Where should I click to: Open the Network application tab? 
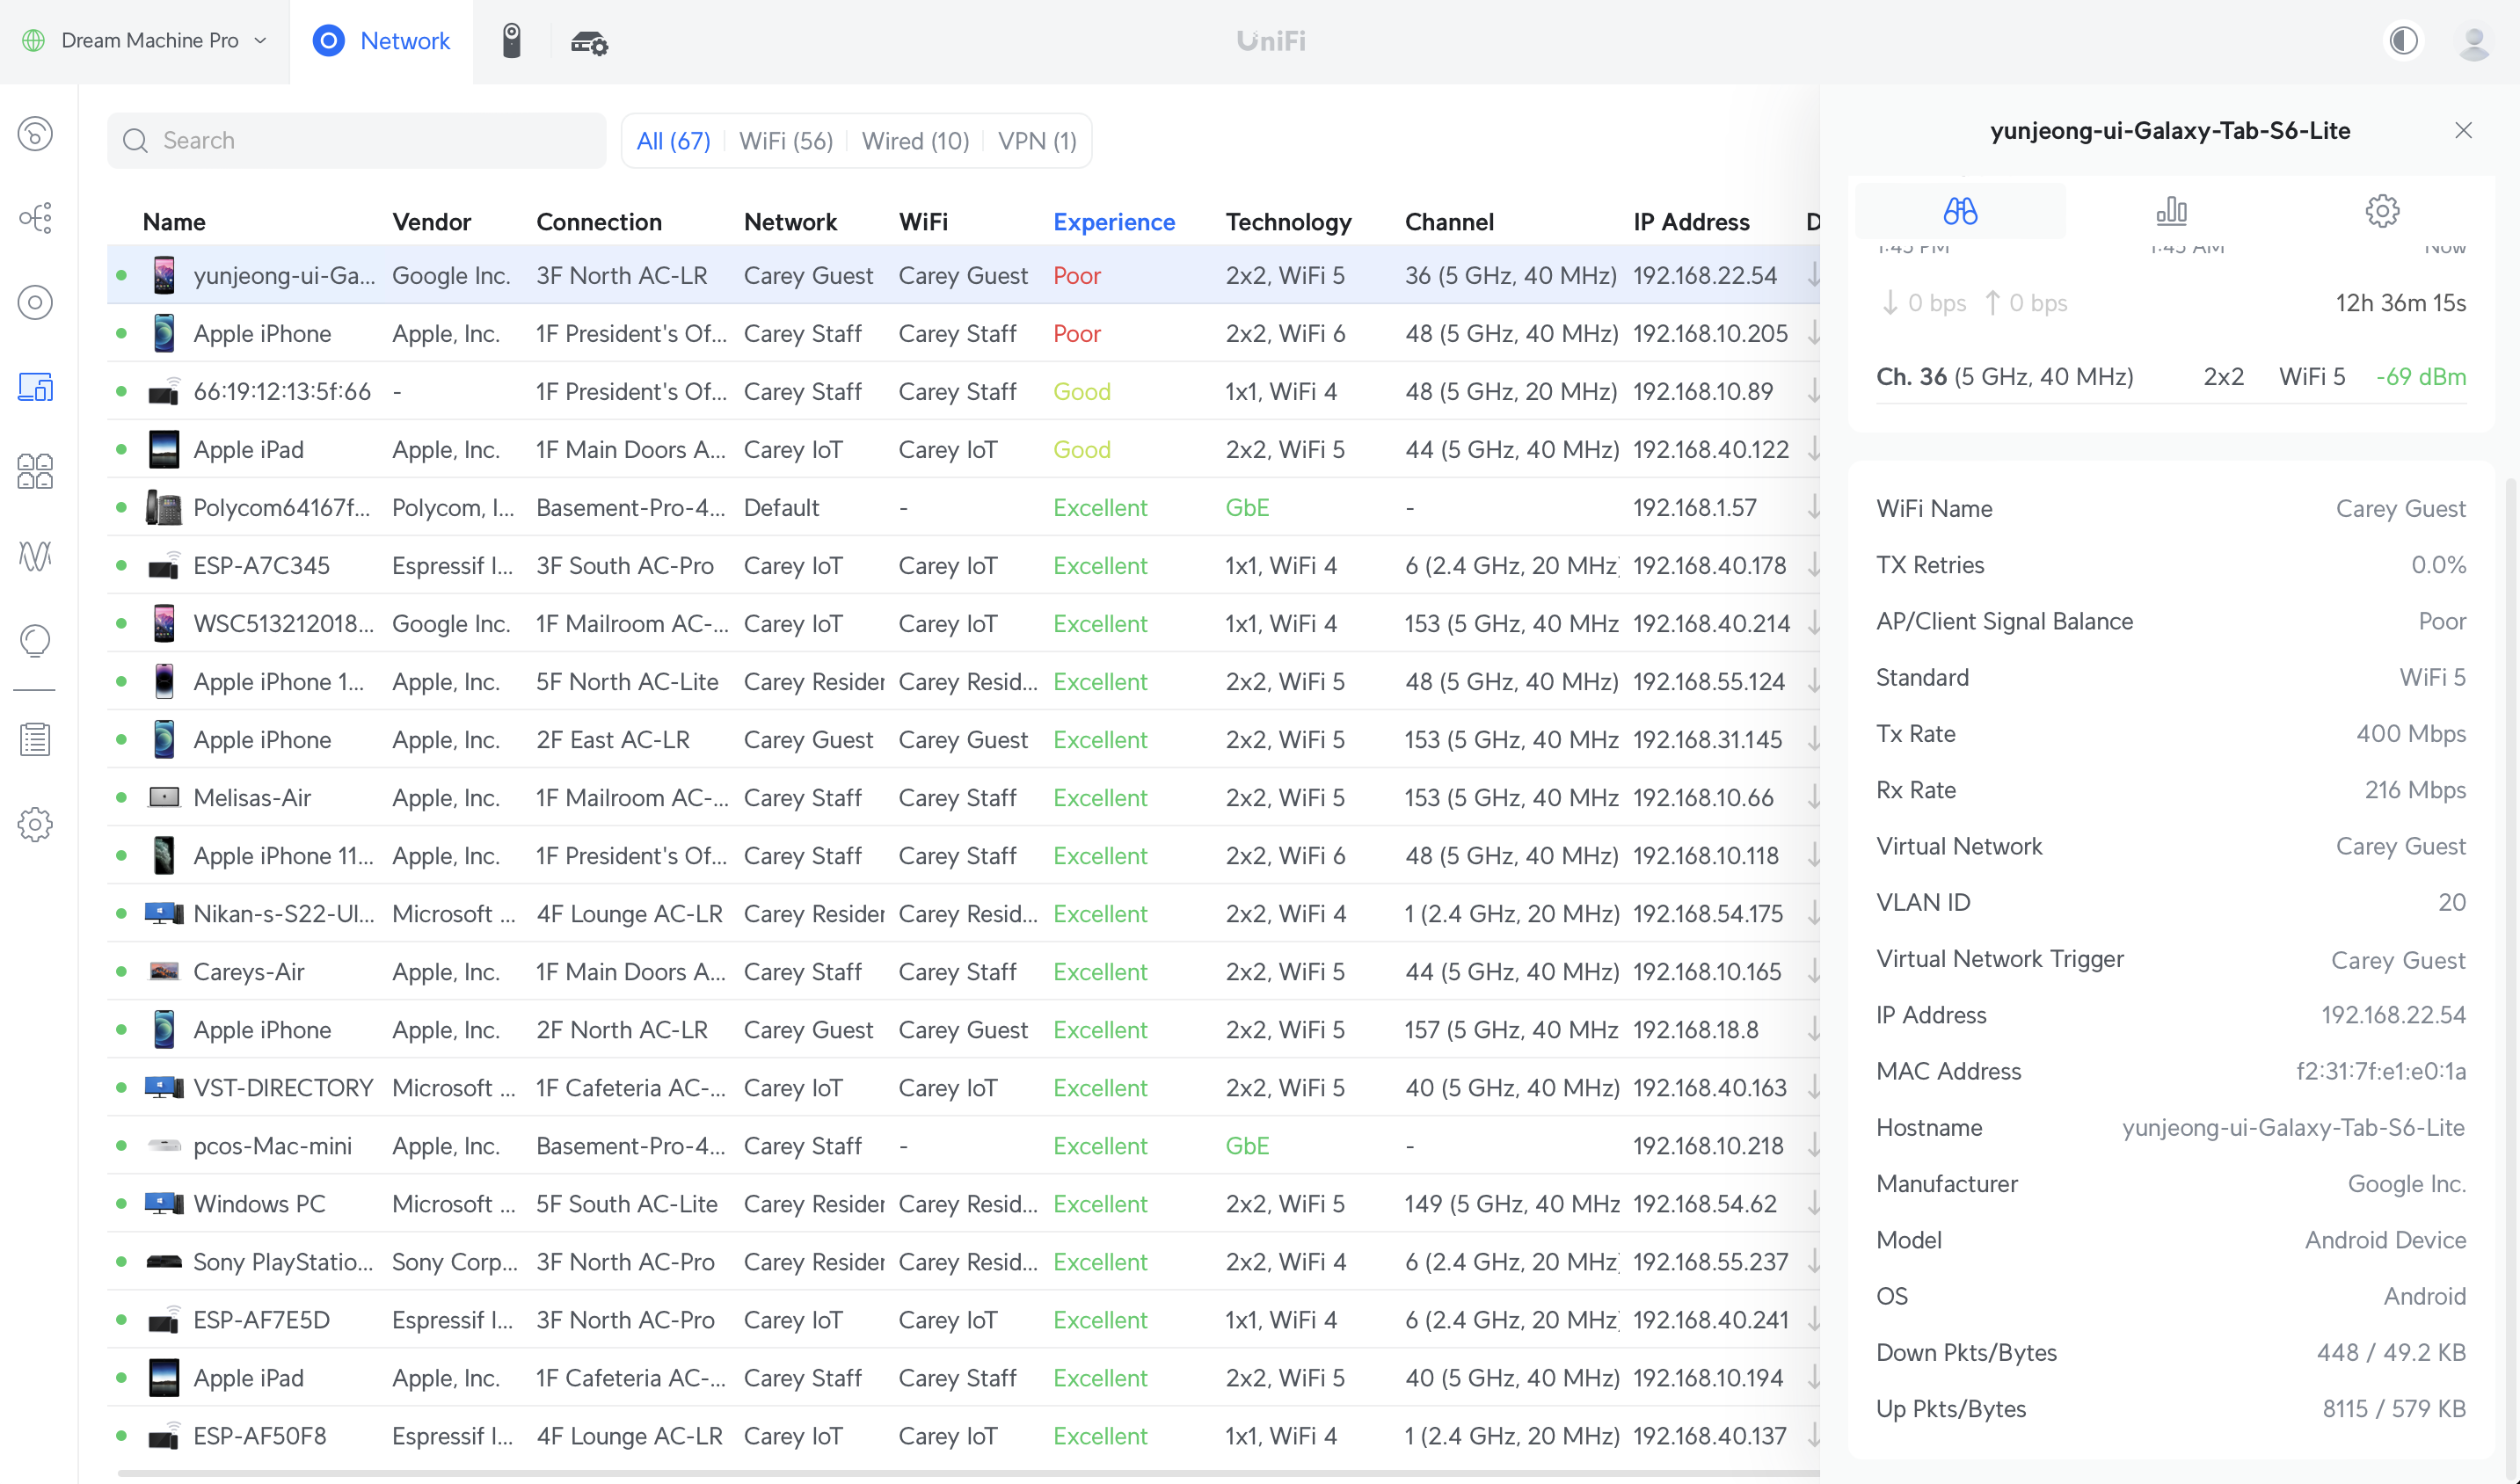tap(381, 41)
